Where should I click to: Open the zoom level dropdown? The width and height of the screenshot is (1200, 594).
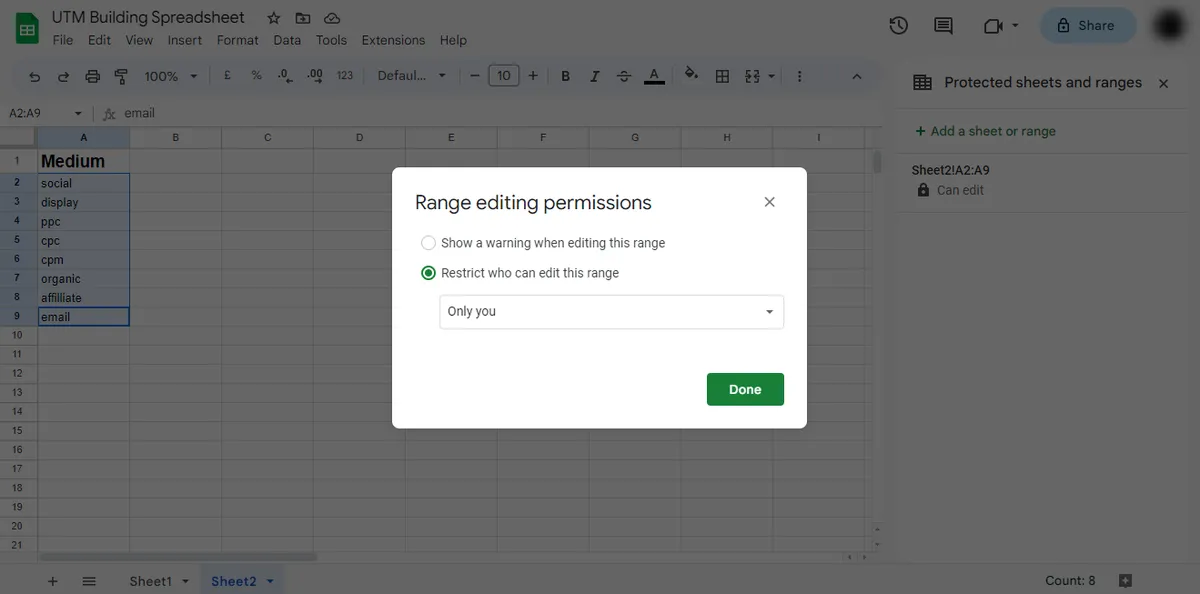click(x=170, y=75)
